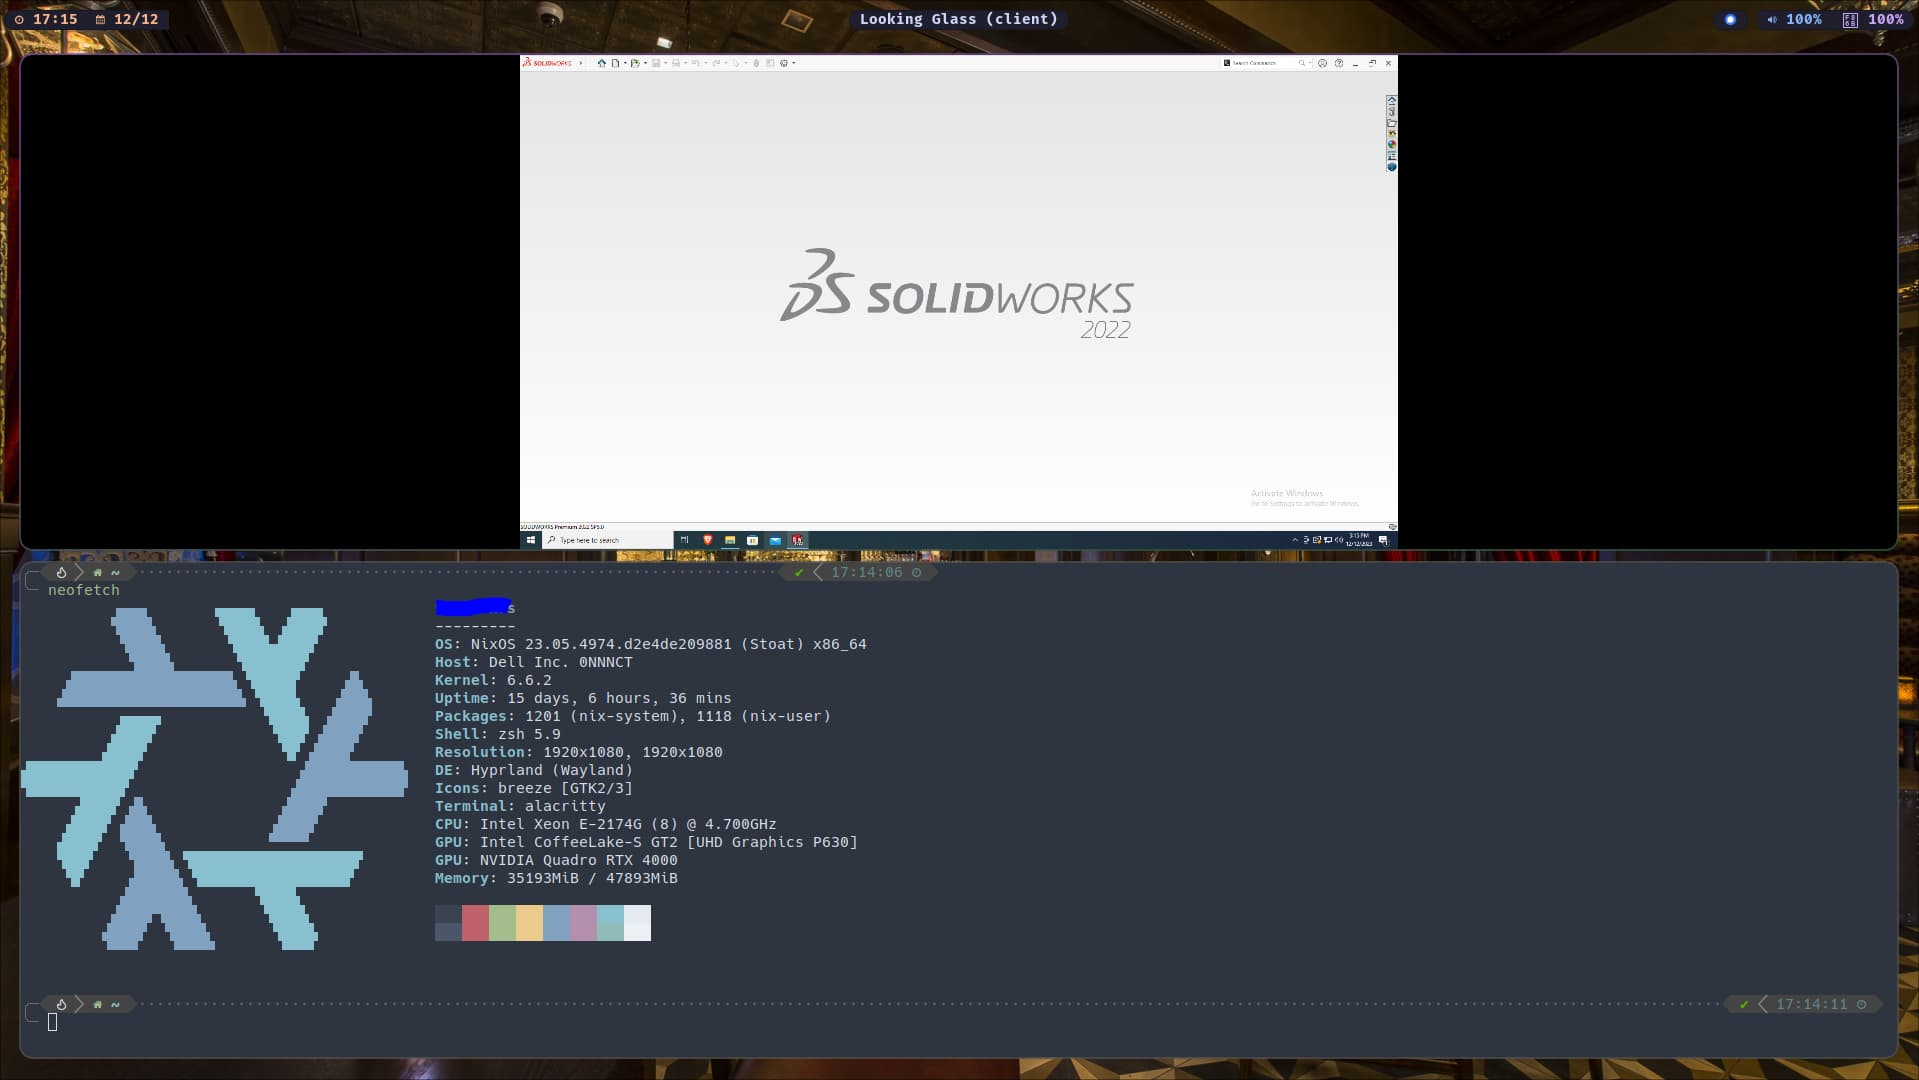1919x1080 pixels.
Task: Select the SolidWorks taskbar button
Action: (x=798, y=540)
